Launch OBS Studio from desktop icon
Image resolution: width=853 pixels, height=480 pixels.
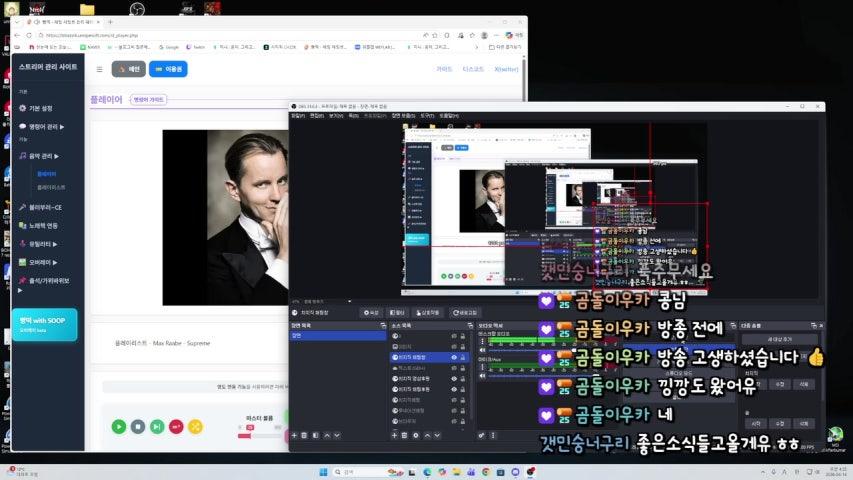[x=137, y=8]
